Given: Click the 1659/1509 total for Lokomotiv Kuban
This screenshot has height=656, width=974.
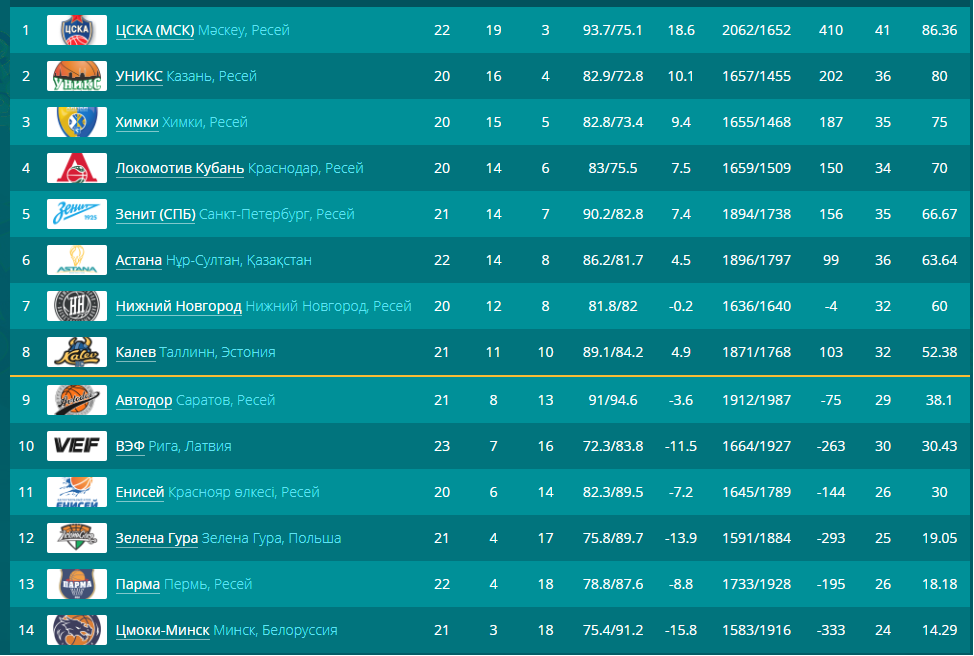Looking at the screenshot, I should point(756,168).
